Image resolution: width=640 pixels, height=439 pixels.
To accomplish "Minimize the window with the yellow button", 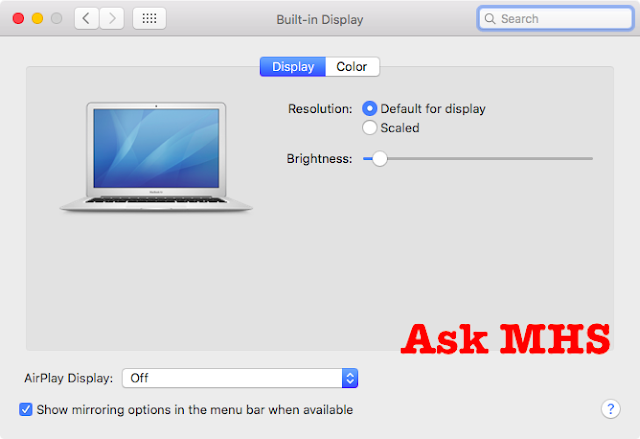I will [x=38, y=18].
